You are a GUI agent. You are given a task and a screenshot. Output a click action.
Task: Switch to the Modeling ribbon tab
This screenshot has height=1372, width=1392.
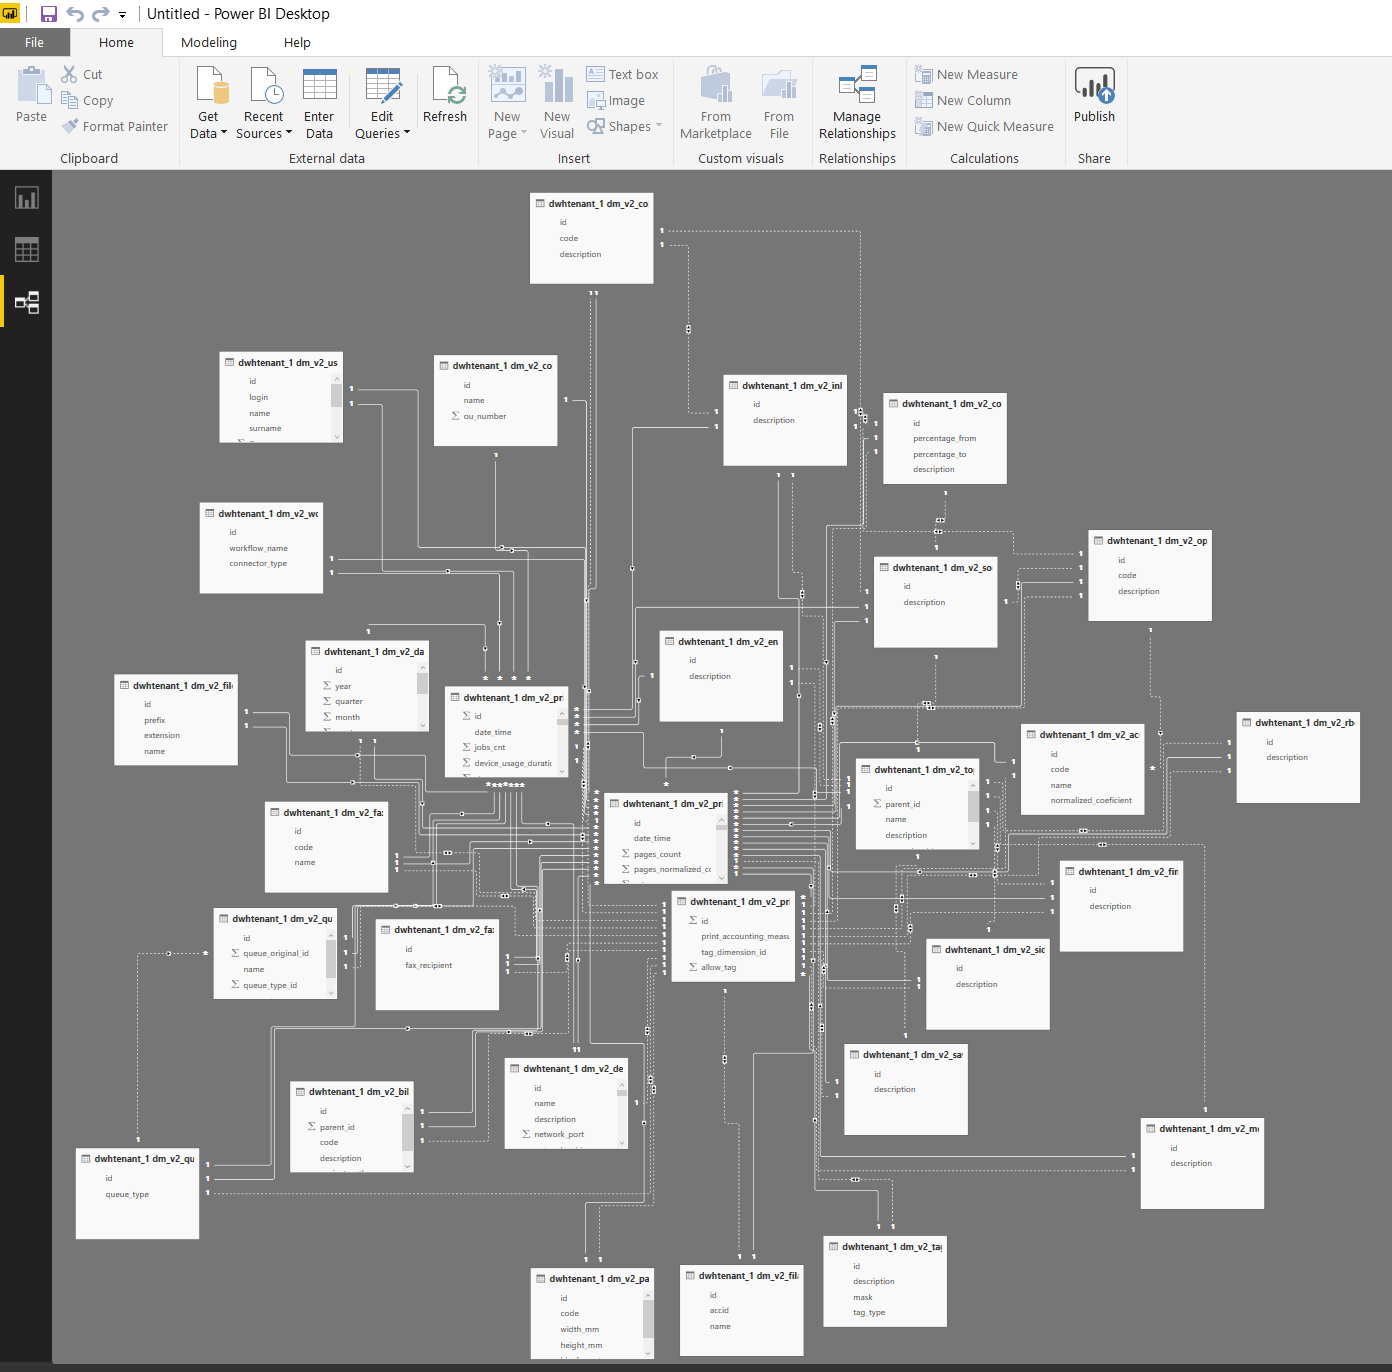[208, 42]
